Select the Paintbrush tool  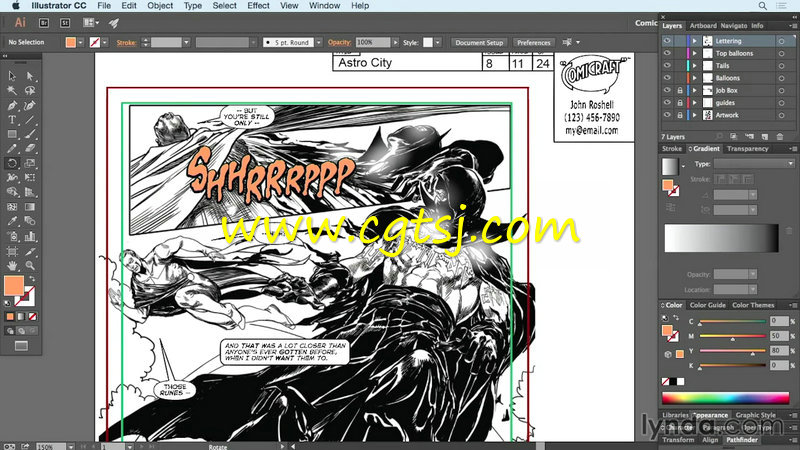point(30,134)
